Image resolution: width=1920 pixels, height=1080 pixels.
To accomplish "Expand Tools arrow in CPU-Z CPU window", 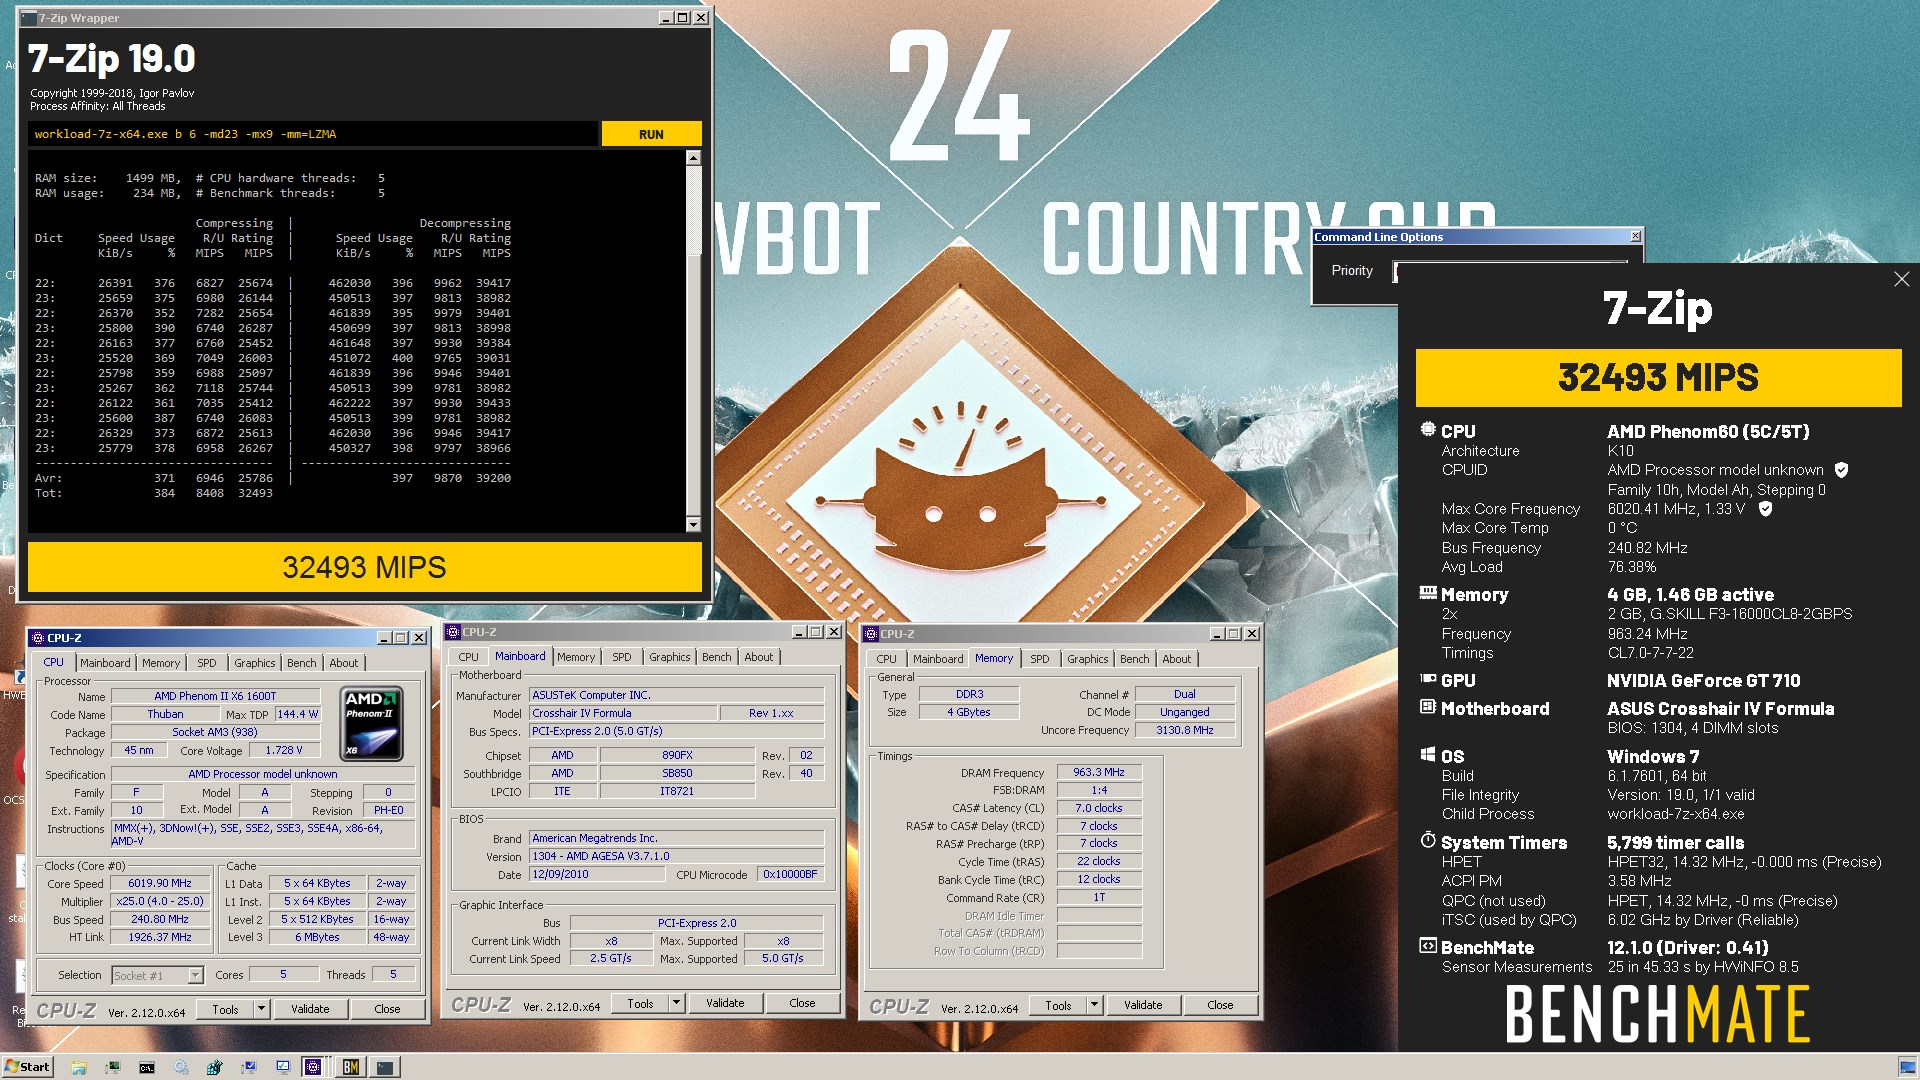I will (x=261, y=1010).
